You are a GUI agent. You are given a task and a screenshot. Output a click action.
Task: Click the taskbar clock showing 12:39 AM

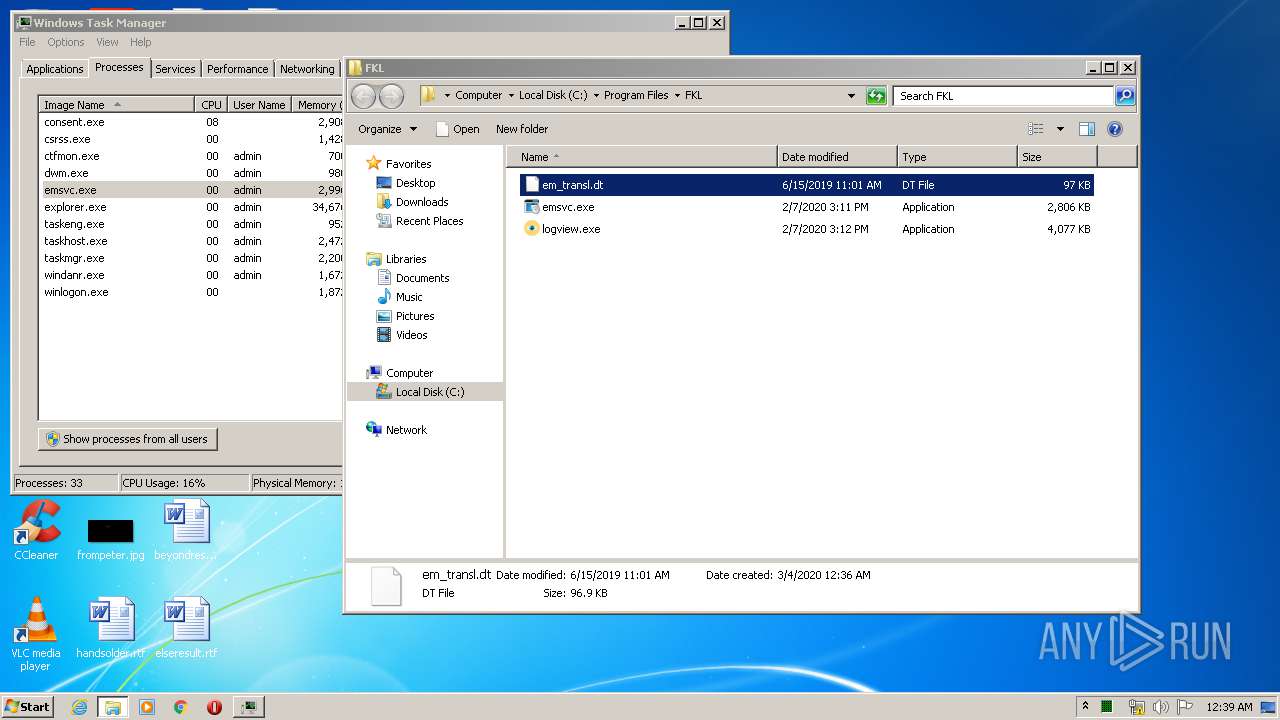tap(1229, 707)
